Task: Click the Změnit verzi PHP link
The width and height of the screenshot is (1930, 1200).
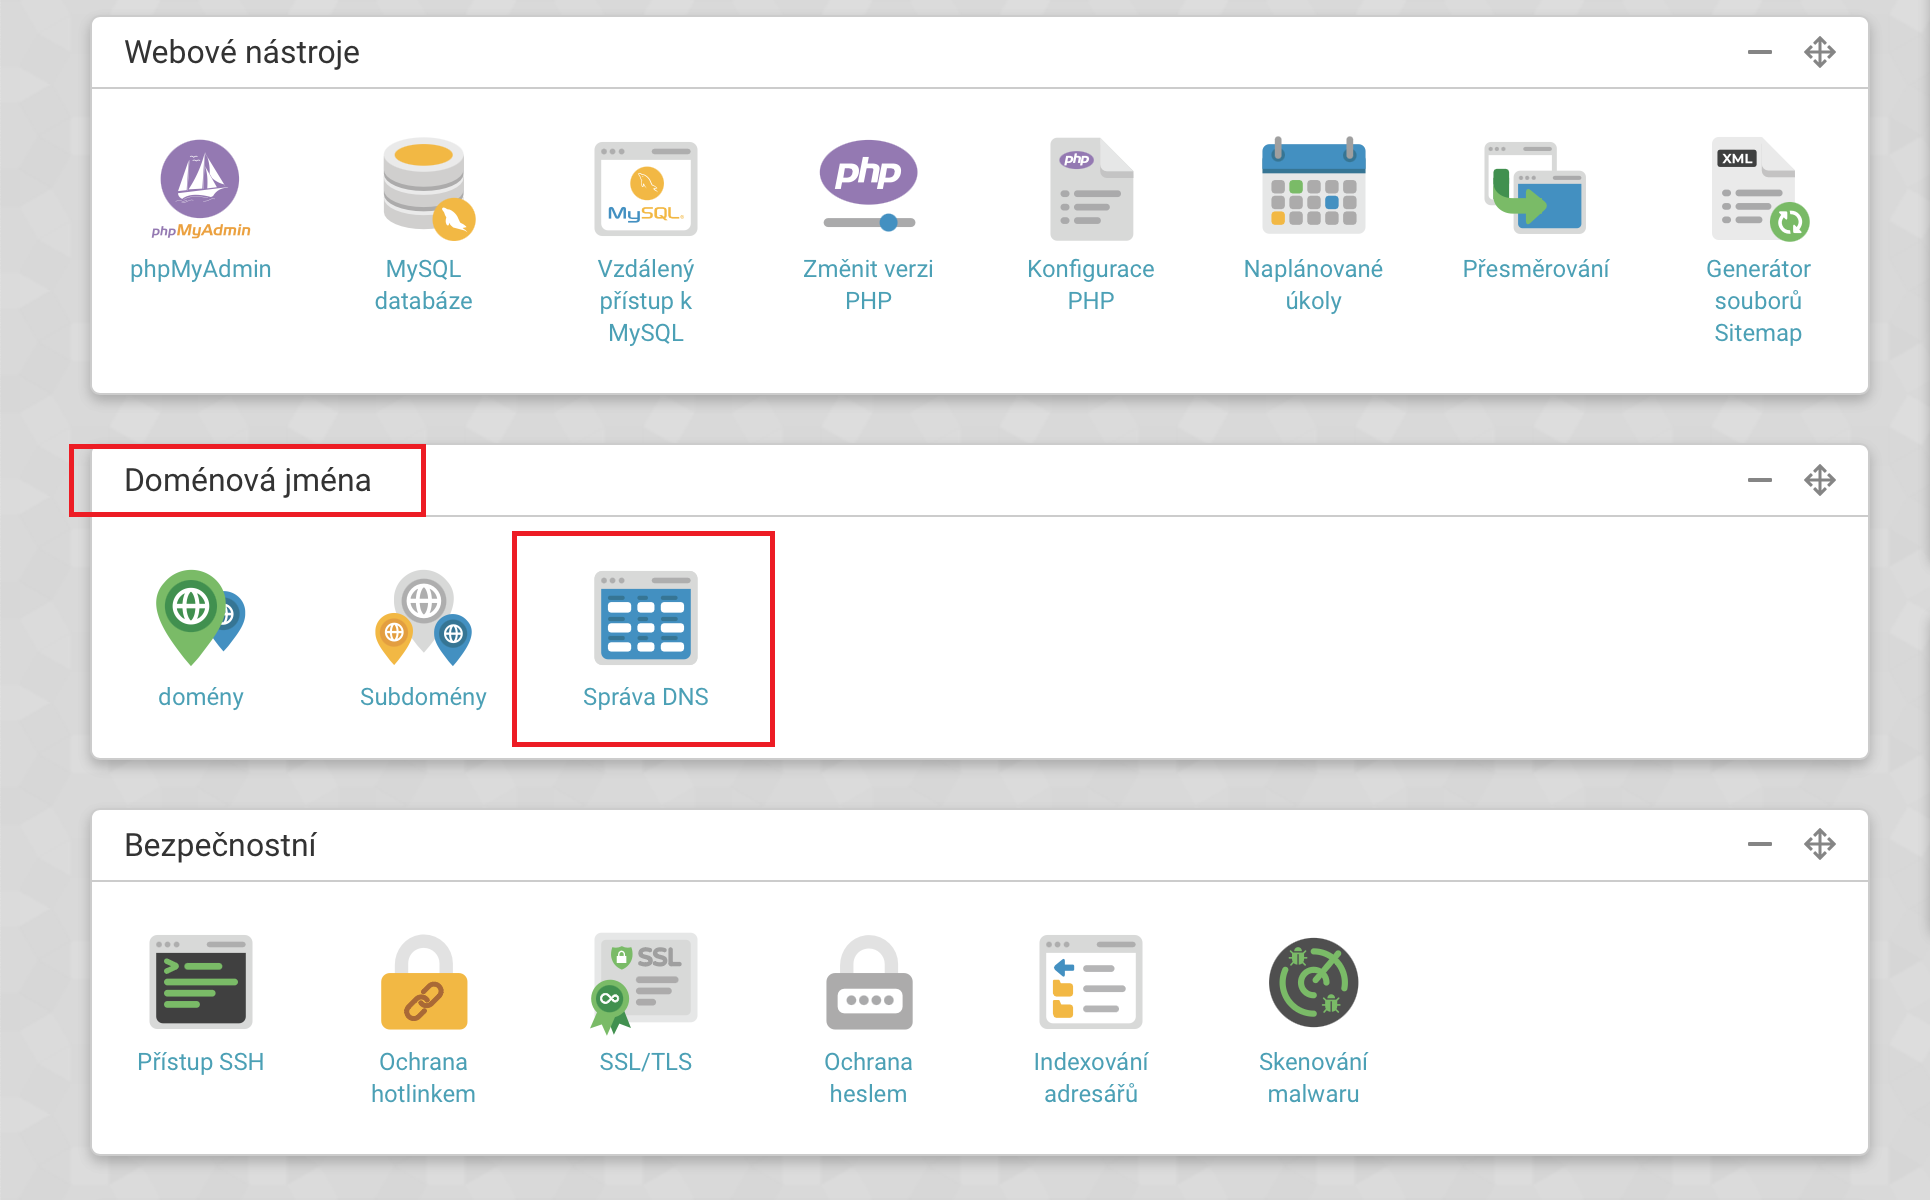Action: 868,285
